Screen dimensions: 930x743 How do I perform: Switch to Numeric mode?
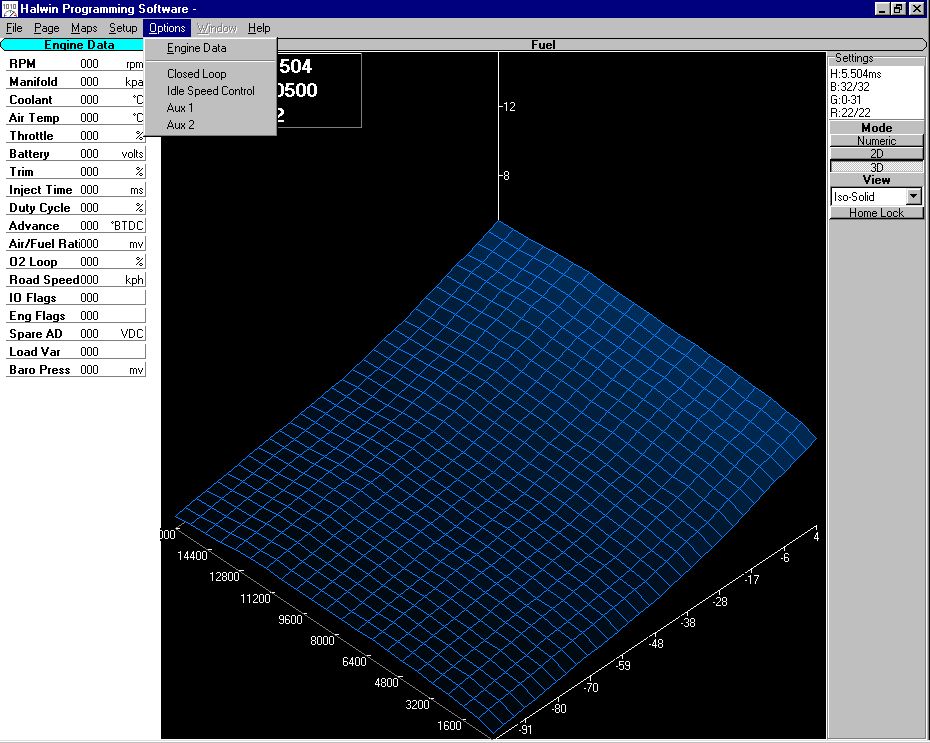(x=876, y=141)
